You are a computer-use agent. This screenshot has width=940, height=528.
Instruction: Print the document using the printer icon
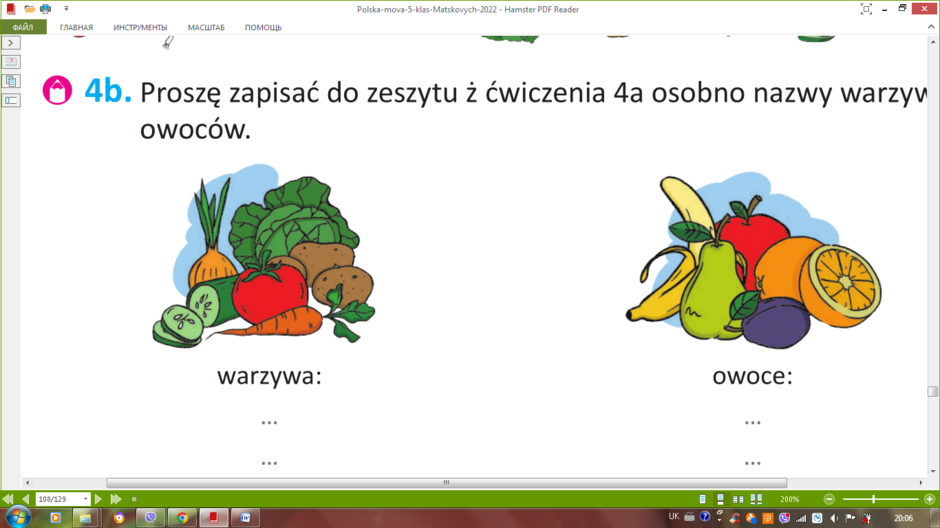pos(46,9)
